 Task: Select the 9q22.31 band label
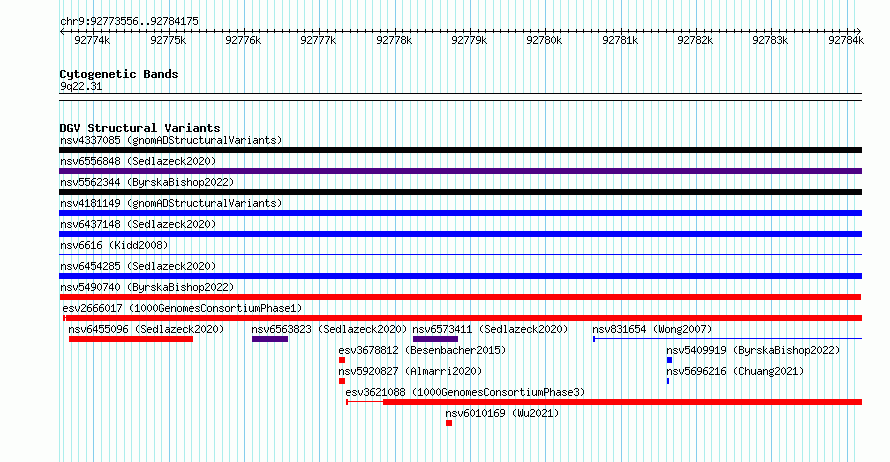[x=81, y=86]
